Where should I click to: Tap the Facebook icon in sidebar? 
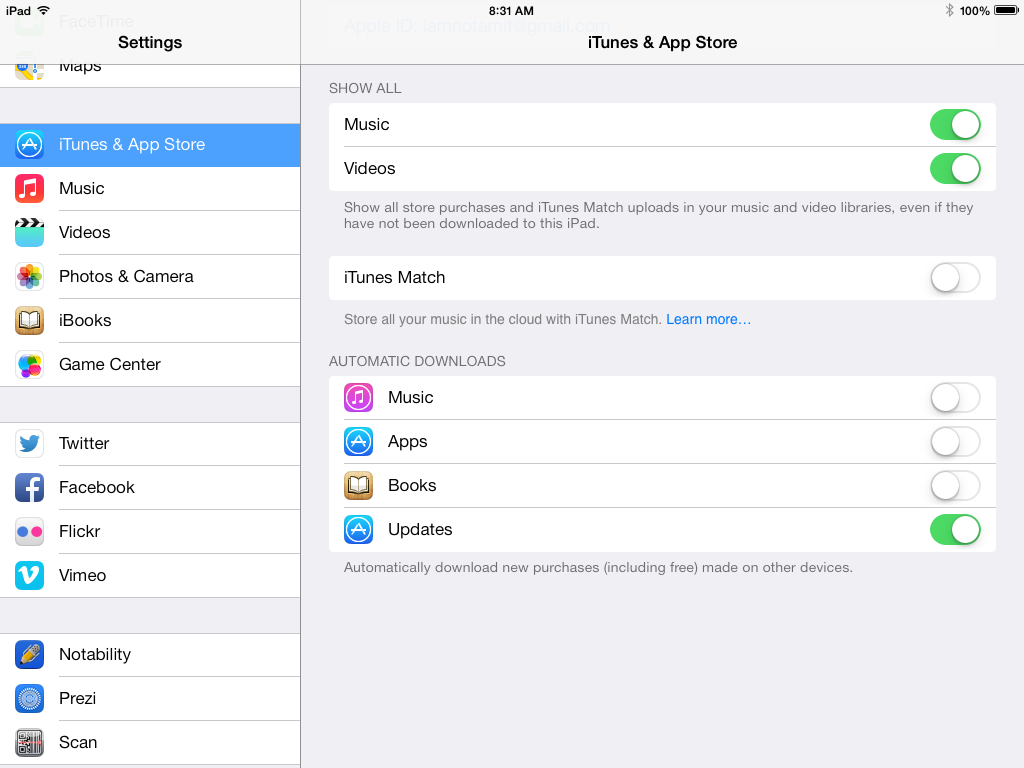click(x=30, y=487)
